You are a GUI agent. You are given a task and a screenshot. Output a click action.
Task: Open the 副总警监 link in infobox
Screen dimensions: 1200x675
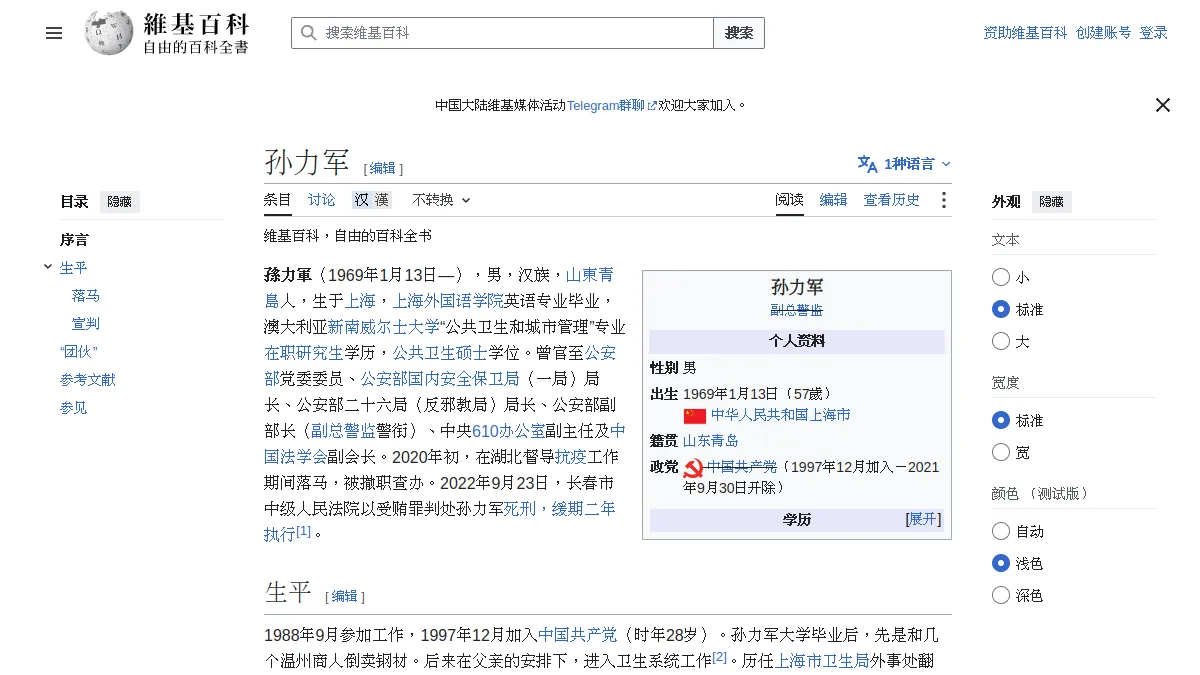pos(796,311)
